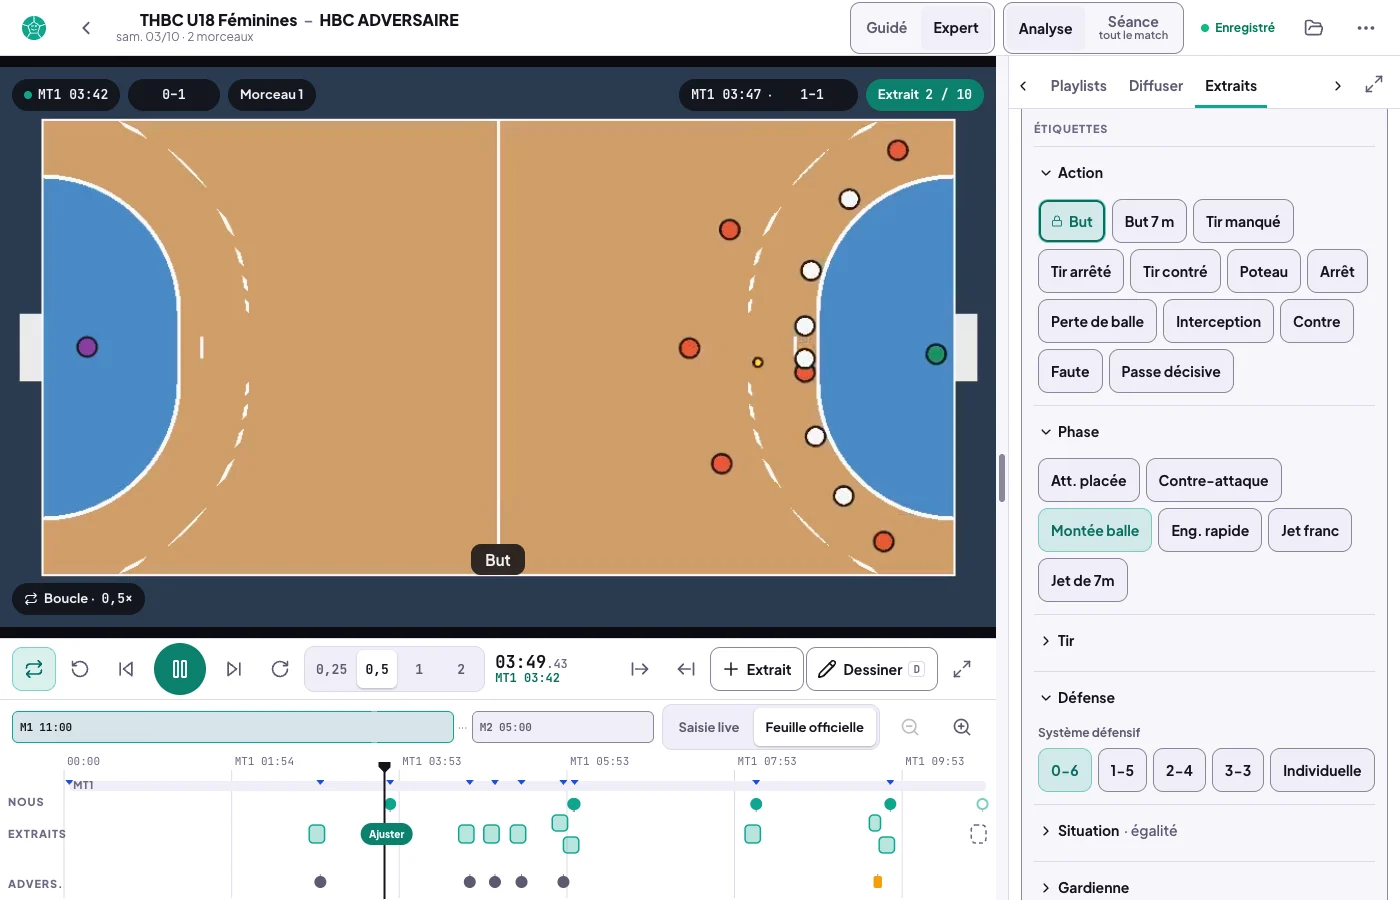Image resolution: width=1400 pixels, height=900 pixels.
Task: Toggle loop playback button
Action: (x=34, y=669)
